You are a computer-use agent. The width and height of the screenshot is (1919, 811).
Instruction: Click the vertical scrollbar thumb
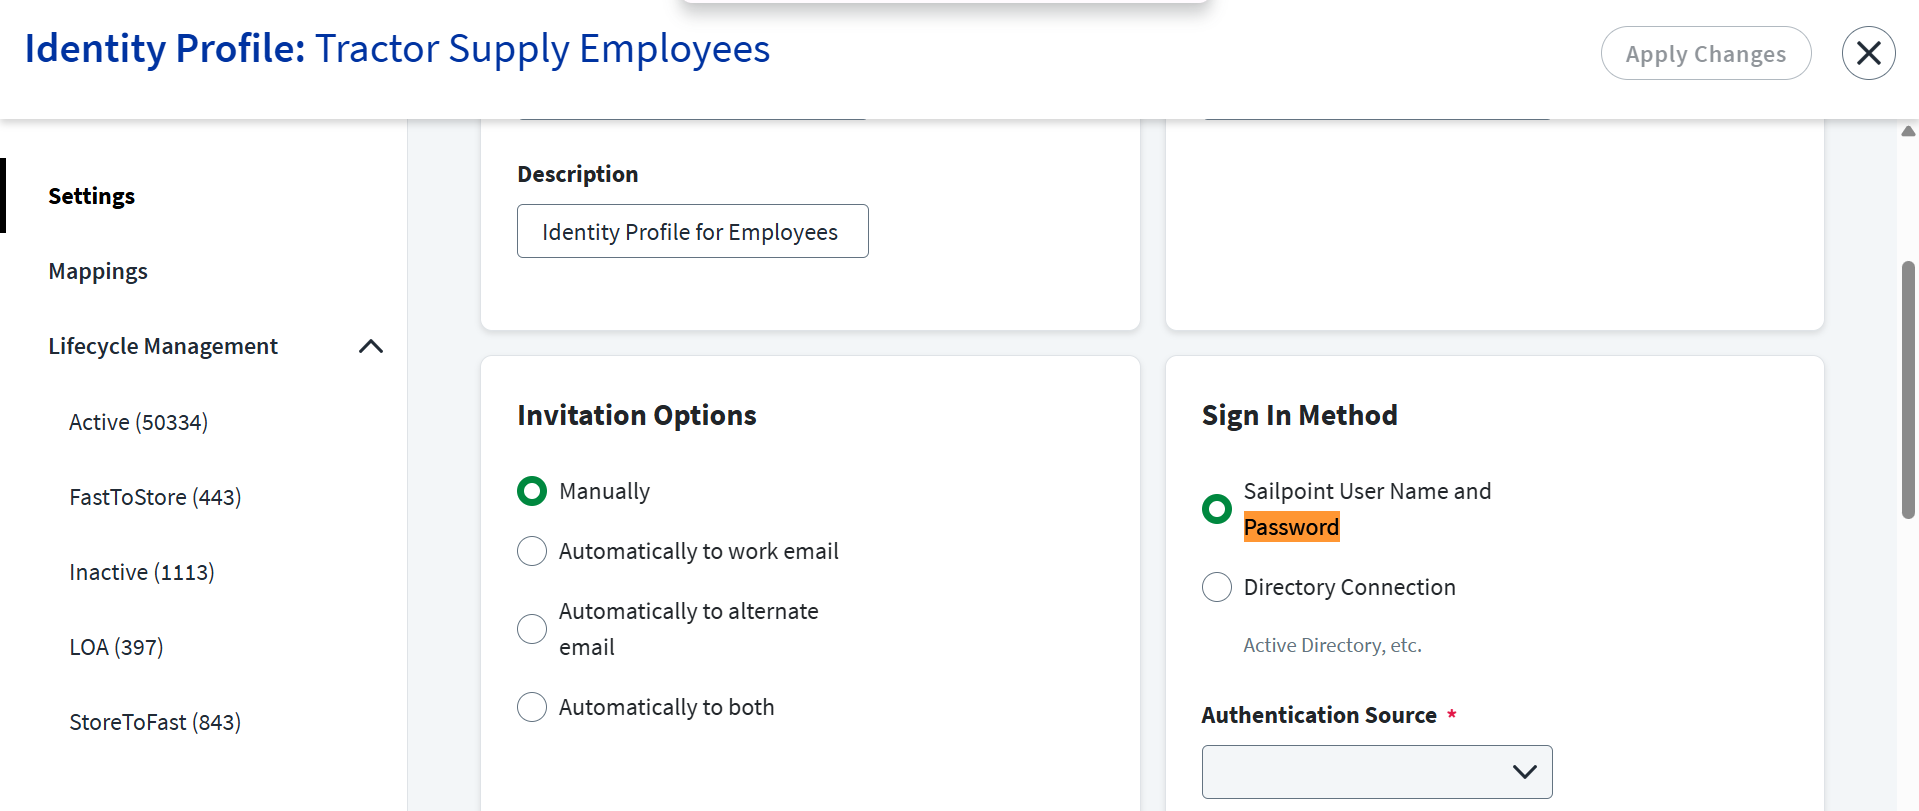click(x=1908, y=390)
